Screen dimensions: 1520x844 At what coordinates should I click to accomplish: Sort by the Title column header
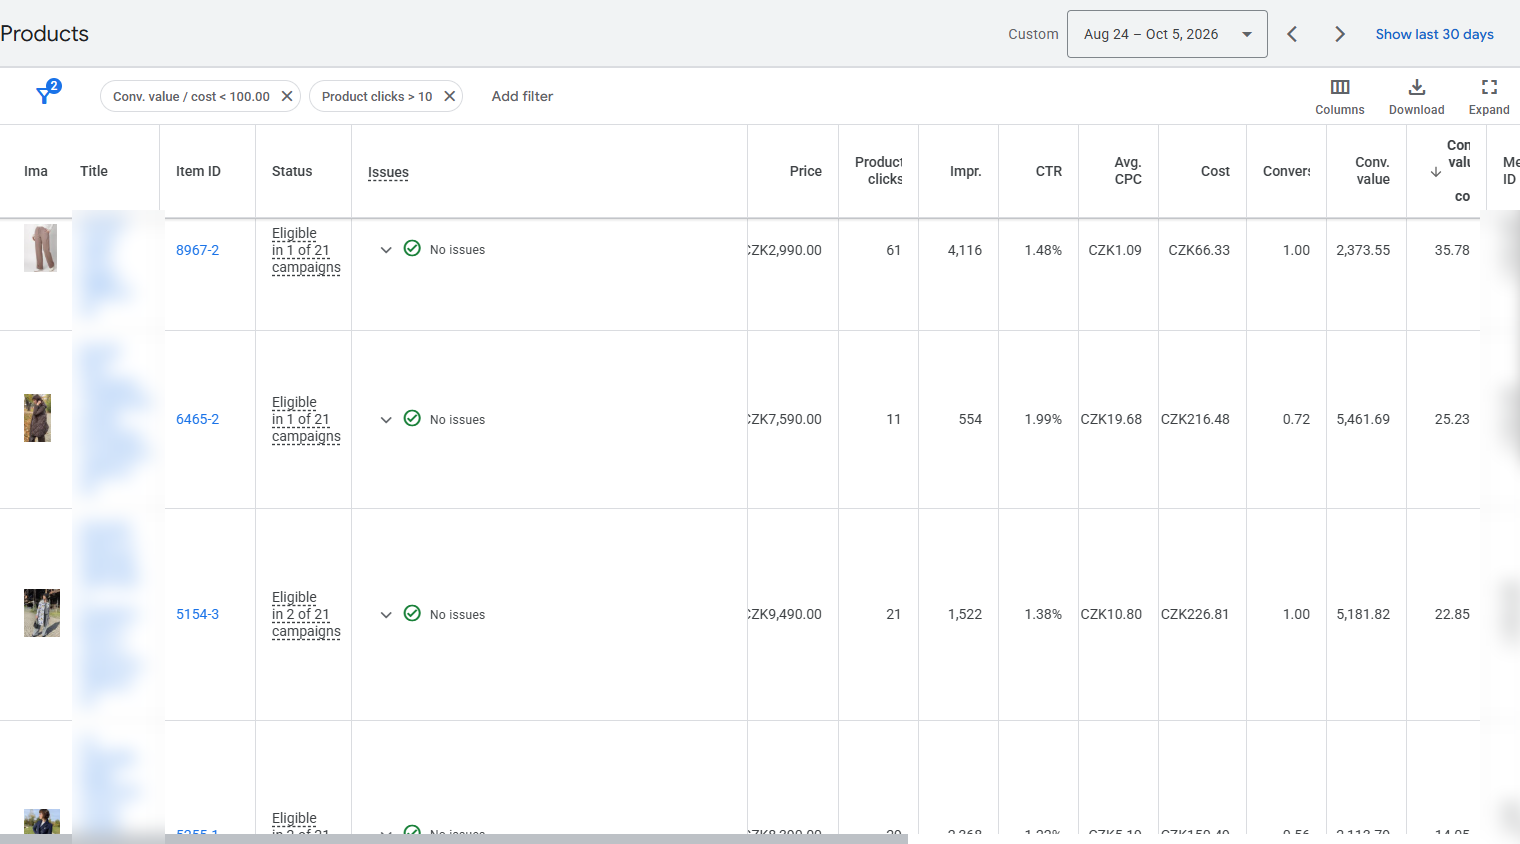(x=94, y=171)
